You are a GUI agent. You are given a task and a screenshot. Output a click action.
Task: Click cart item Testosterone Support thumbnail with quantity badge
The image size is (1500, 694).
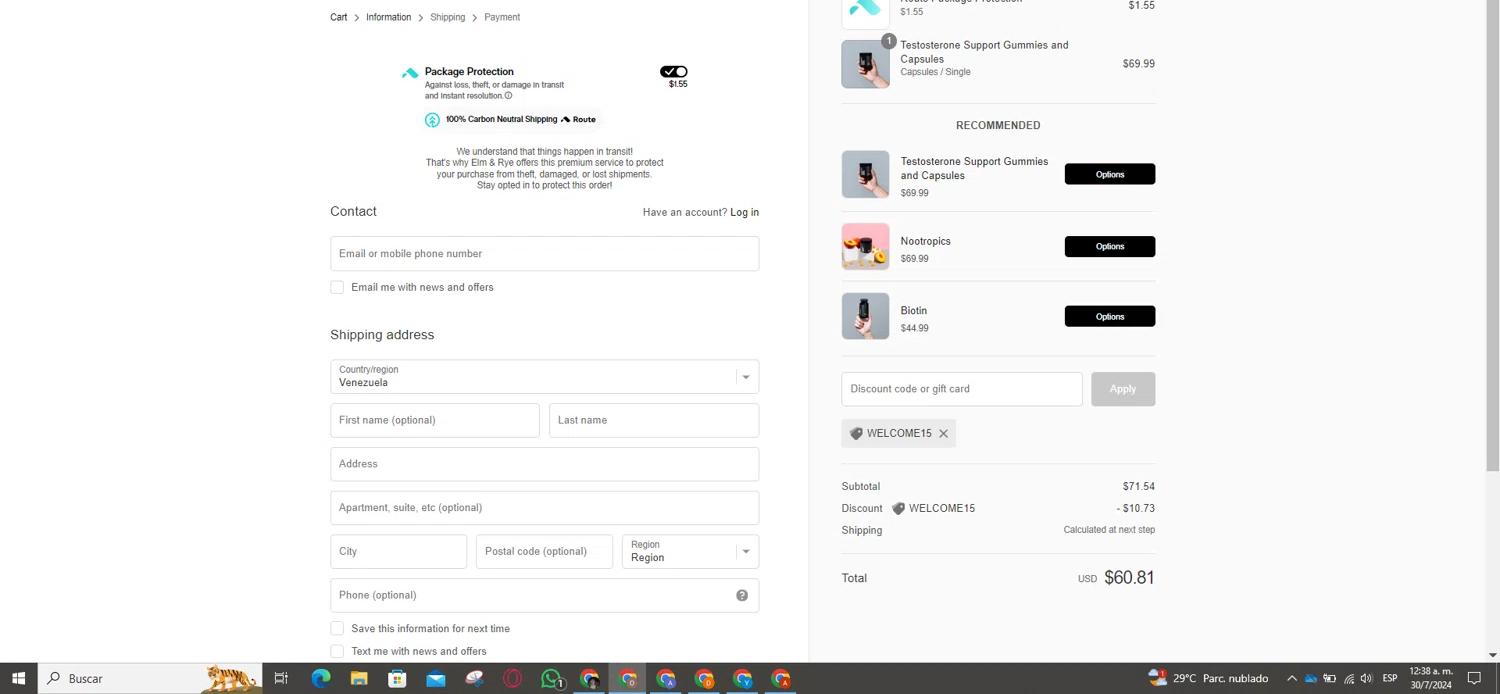(865, 64)
